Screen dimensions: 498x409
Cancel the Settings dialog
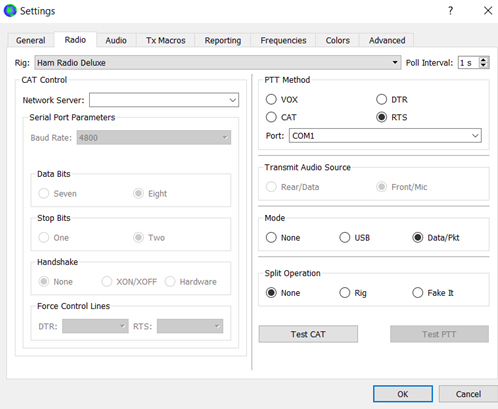pyautogui.click(x=468, y=394)
